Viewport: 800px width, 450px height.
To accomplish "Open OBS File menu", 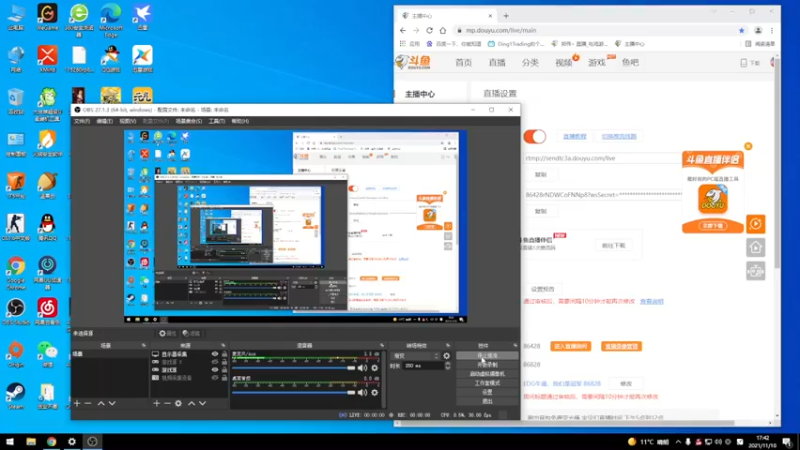I will pyautogui.click(x=82, y=121).
